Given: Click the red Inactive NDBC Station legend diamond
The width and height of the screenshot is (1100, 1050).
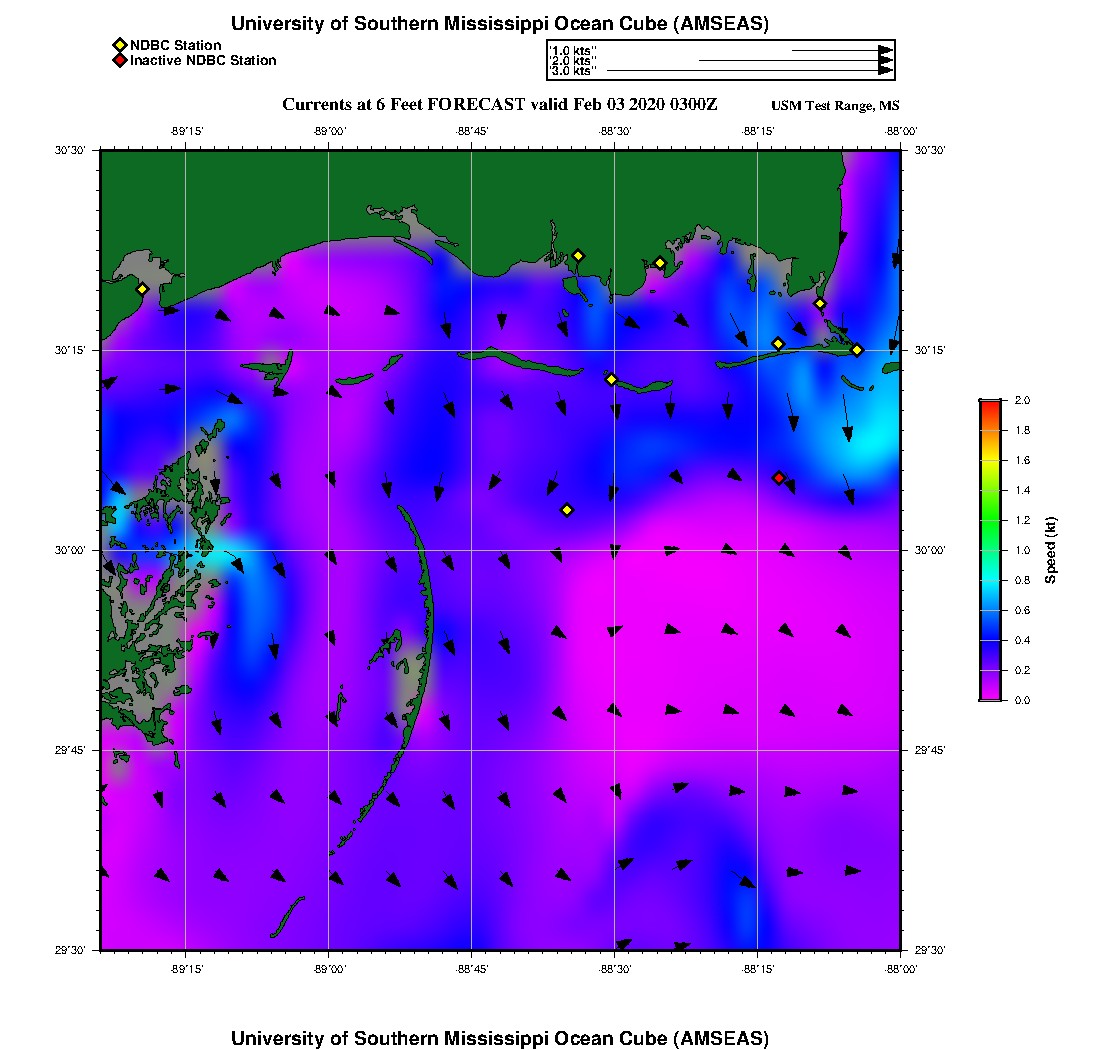Looking at the screenshot, I should [119, 61].
